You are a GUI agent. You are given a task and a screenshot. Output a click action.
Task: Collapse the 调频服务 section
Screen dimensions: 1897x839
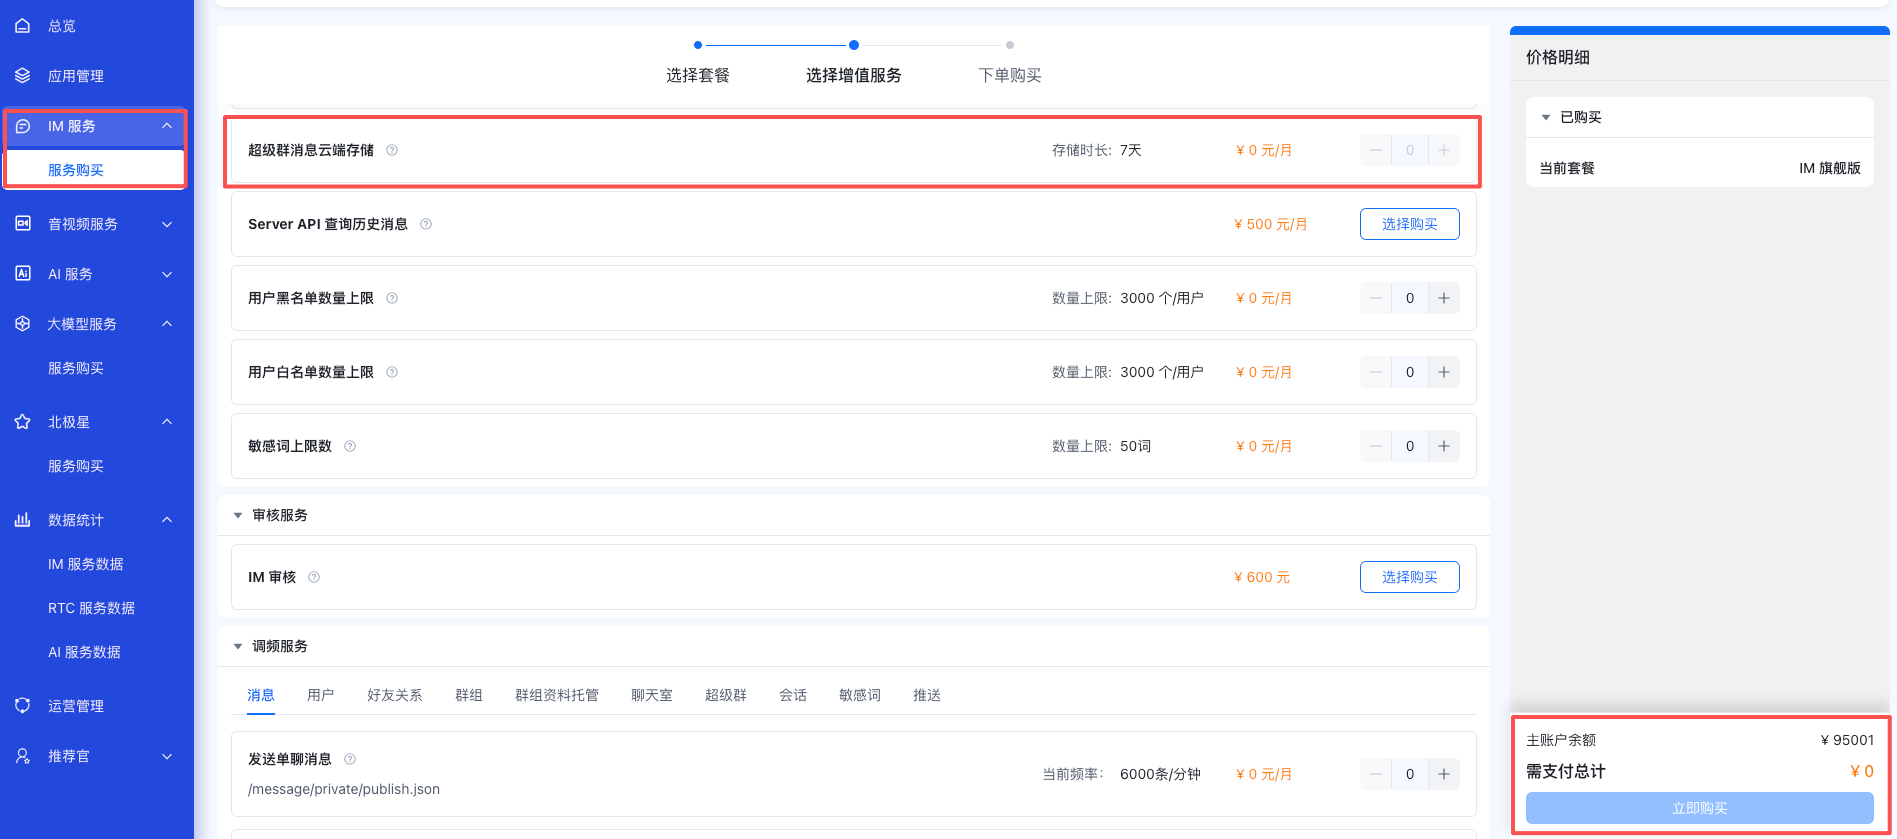click(238, 646)
